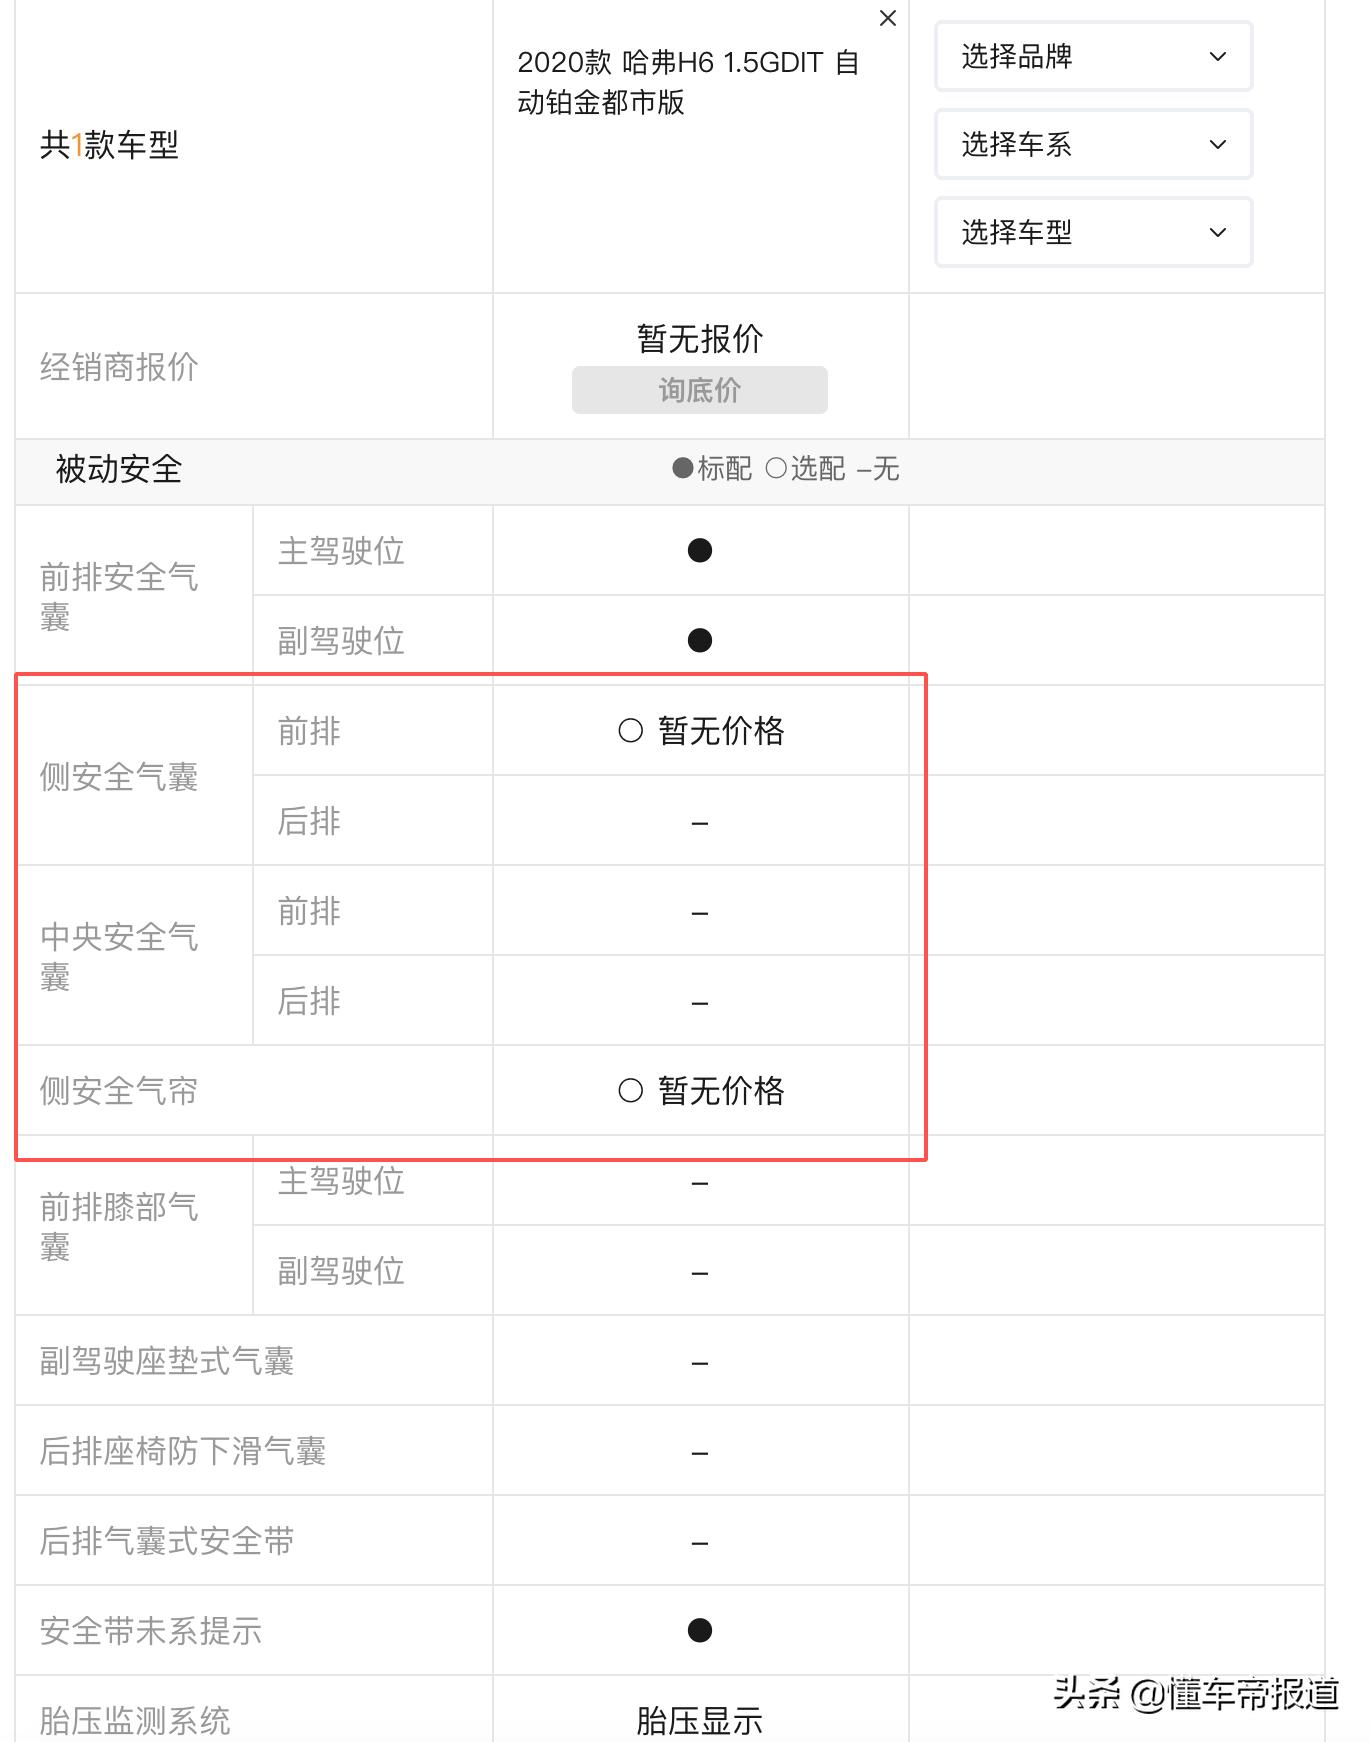This screenshot has height=1742, width=1370.
Task: Click the 胎压显示 value cell
Action: coord(700,1717)
